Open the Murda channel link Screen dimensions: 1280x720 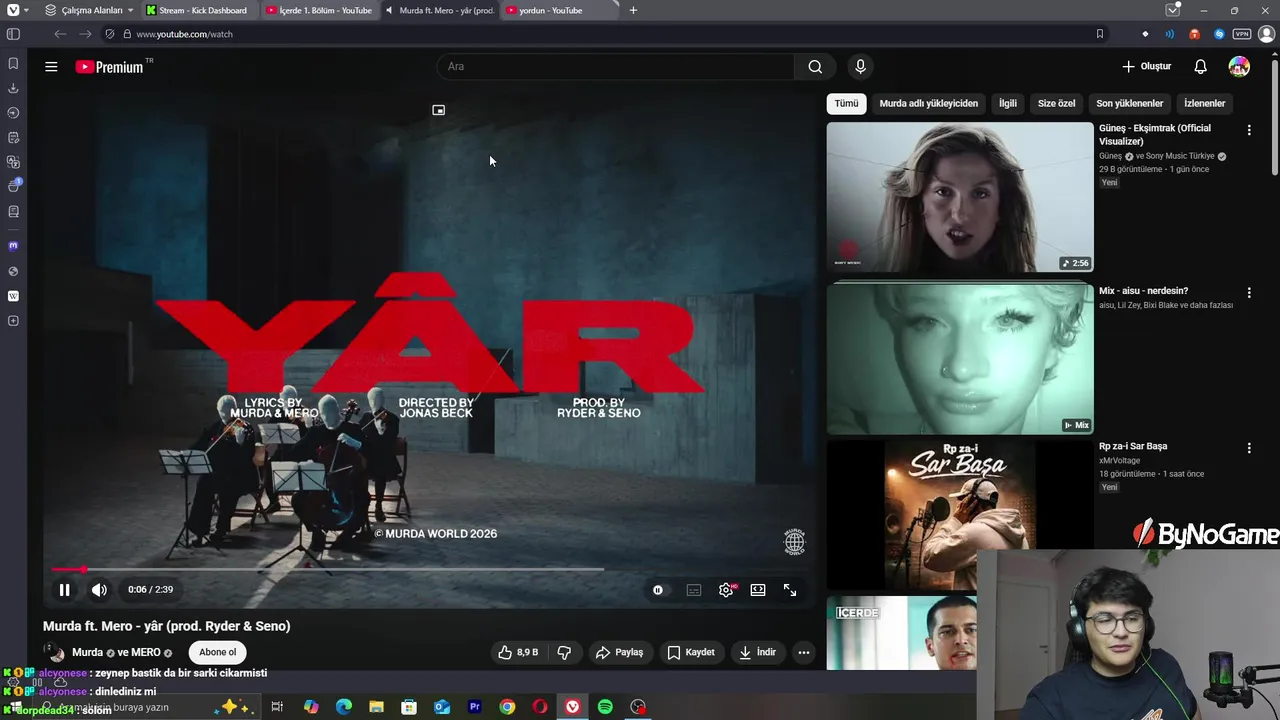pos(87,653)
